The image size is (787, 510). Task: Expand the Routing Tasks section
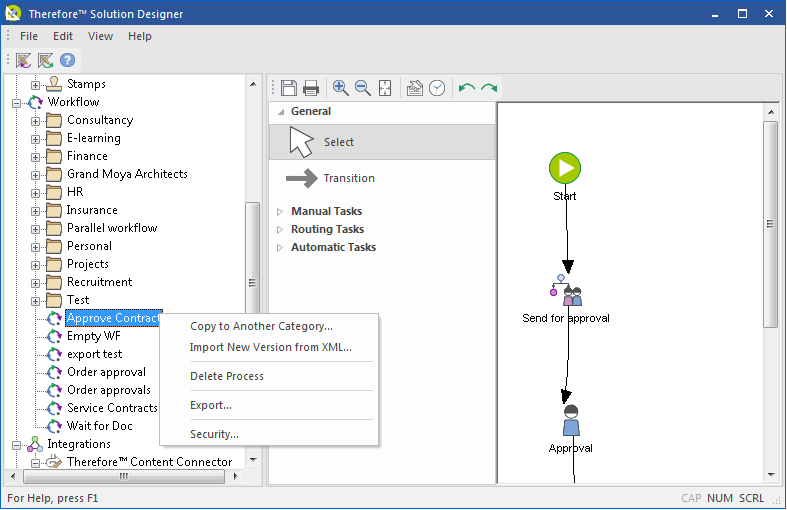(280, 229)
